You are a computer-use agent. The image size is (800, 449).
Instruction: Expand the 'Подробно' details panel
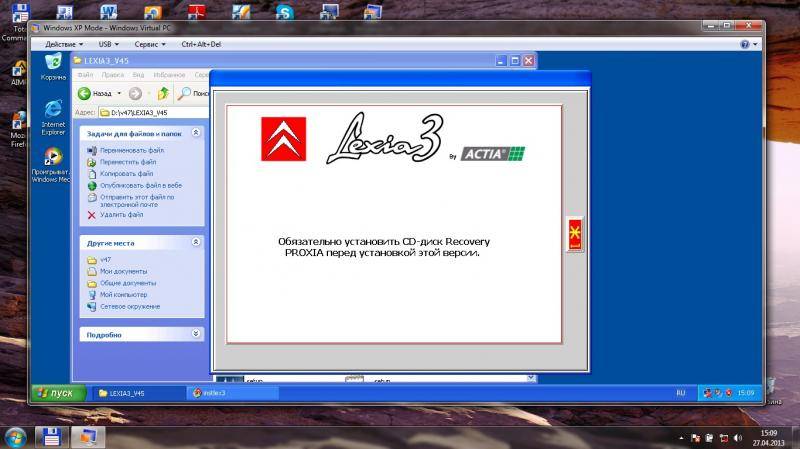(x=196, y=334)
